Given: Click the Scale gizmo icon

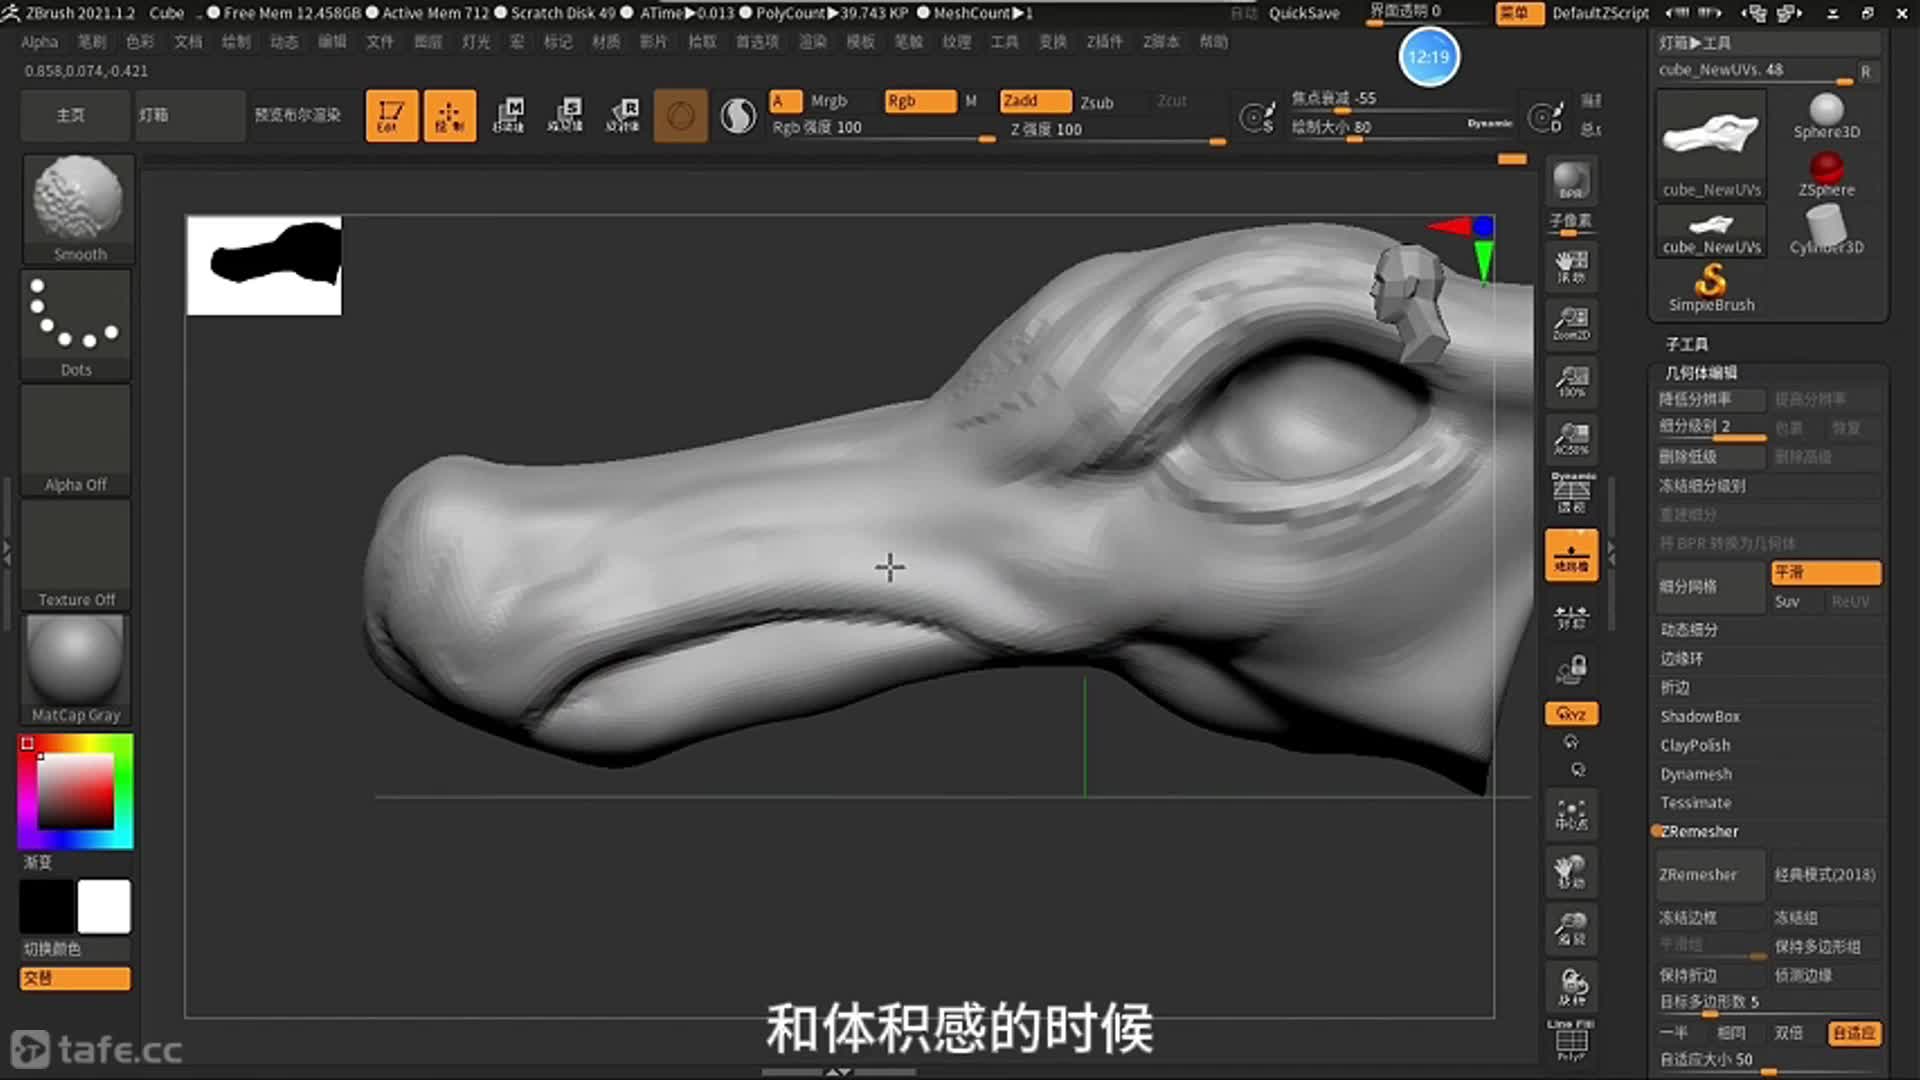Looking at the screenshot, I should [566, 116].
